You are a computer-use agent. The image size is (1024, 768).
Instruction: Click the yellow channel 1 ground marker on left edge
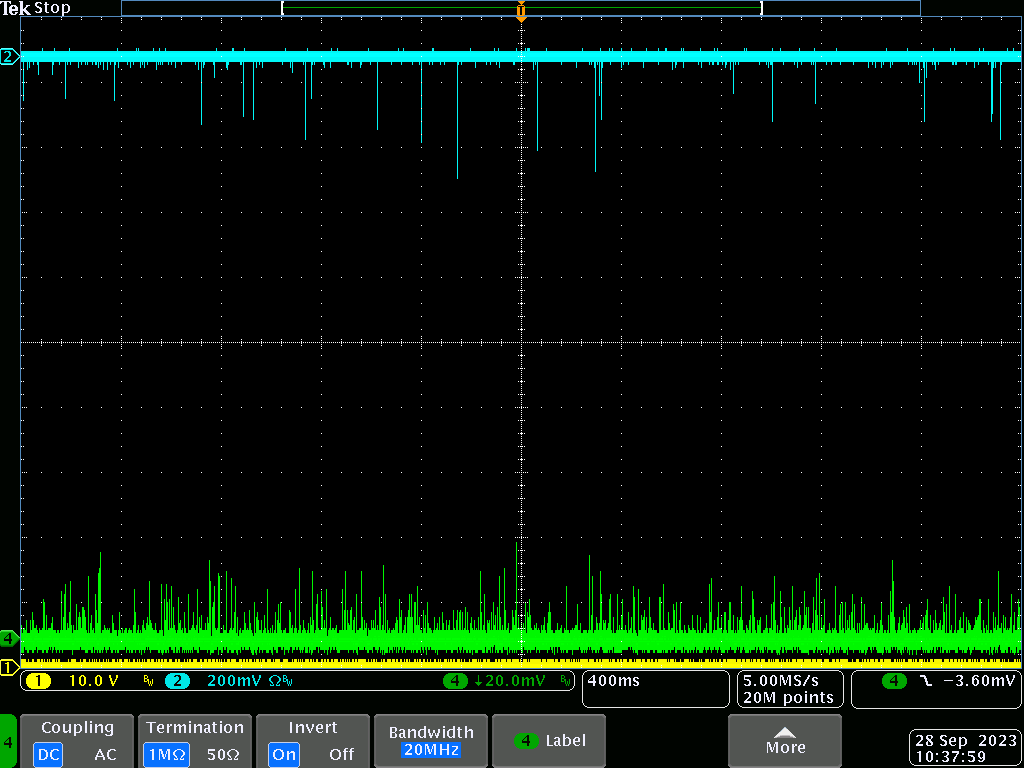coord(9,667)
